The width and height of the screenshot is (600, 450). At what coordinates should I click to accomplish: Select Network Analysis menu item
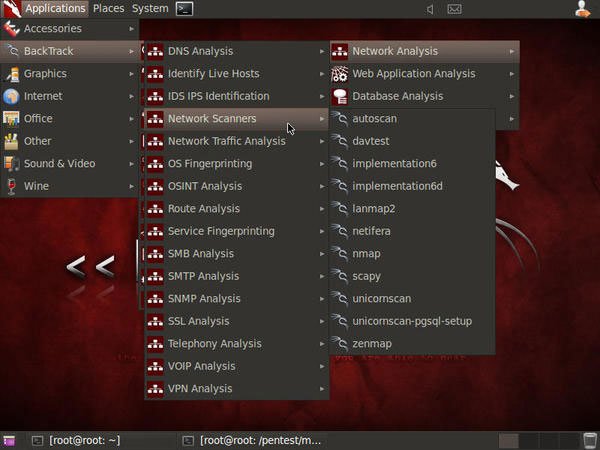425,51
